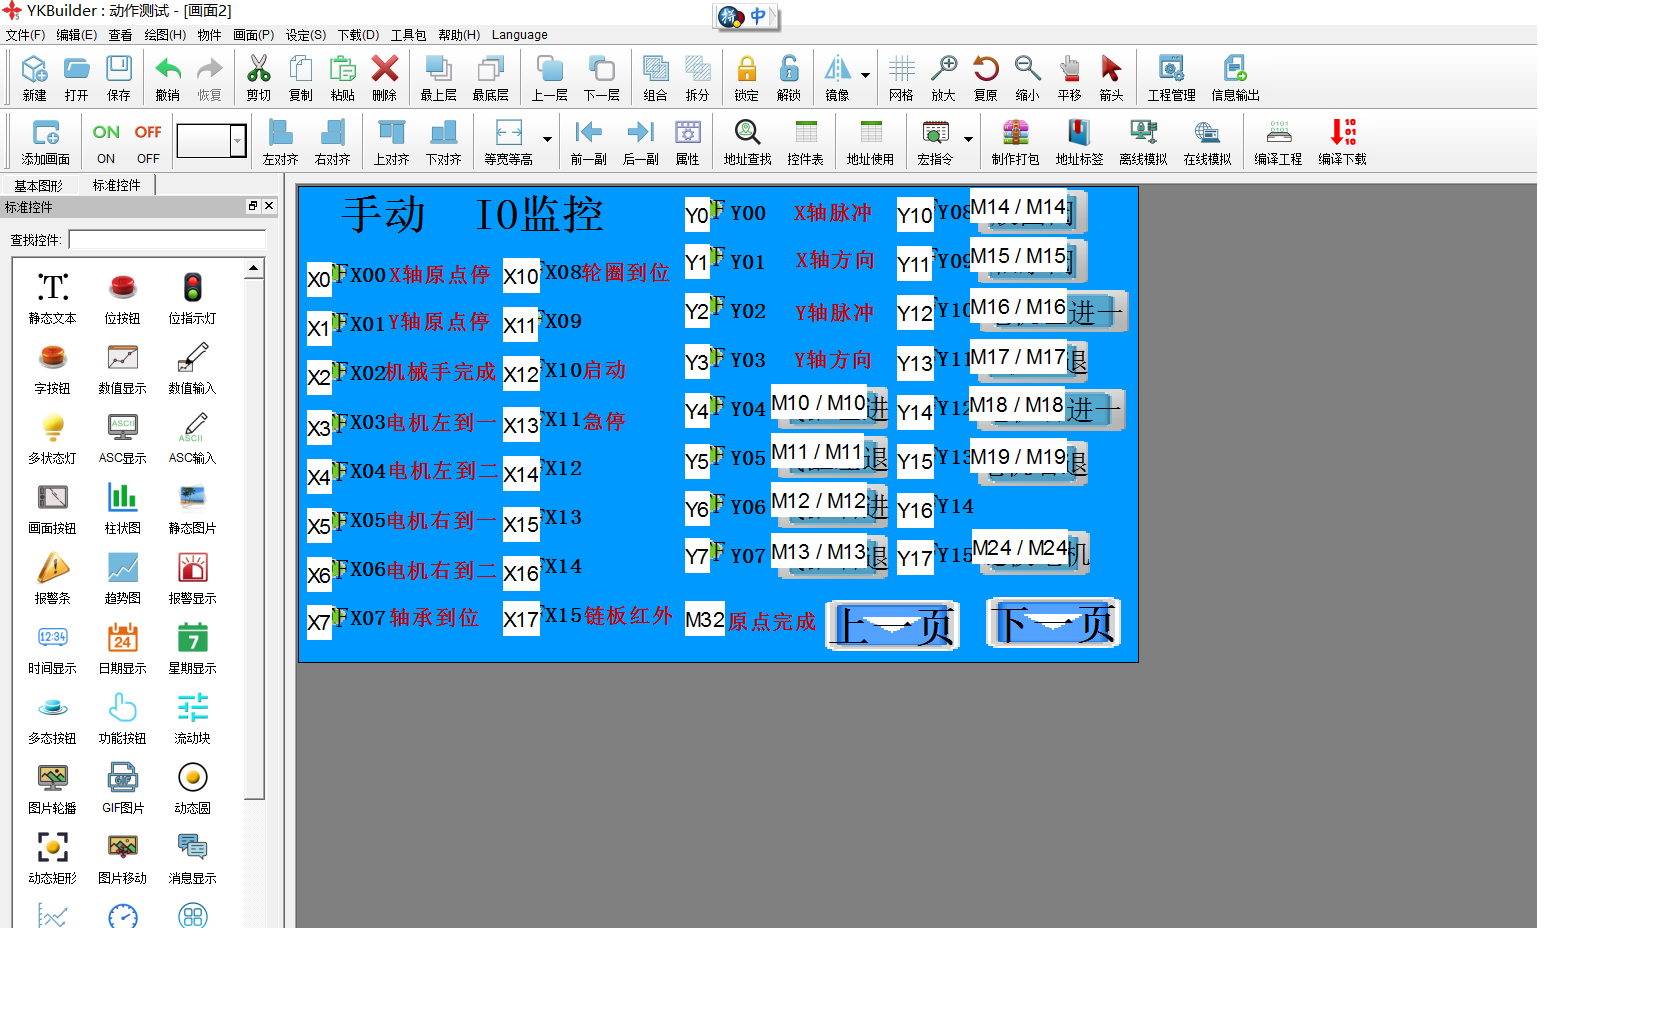
Task: Cut selection using 剪切 scissors icon
Action: (258, 77)
